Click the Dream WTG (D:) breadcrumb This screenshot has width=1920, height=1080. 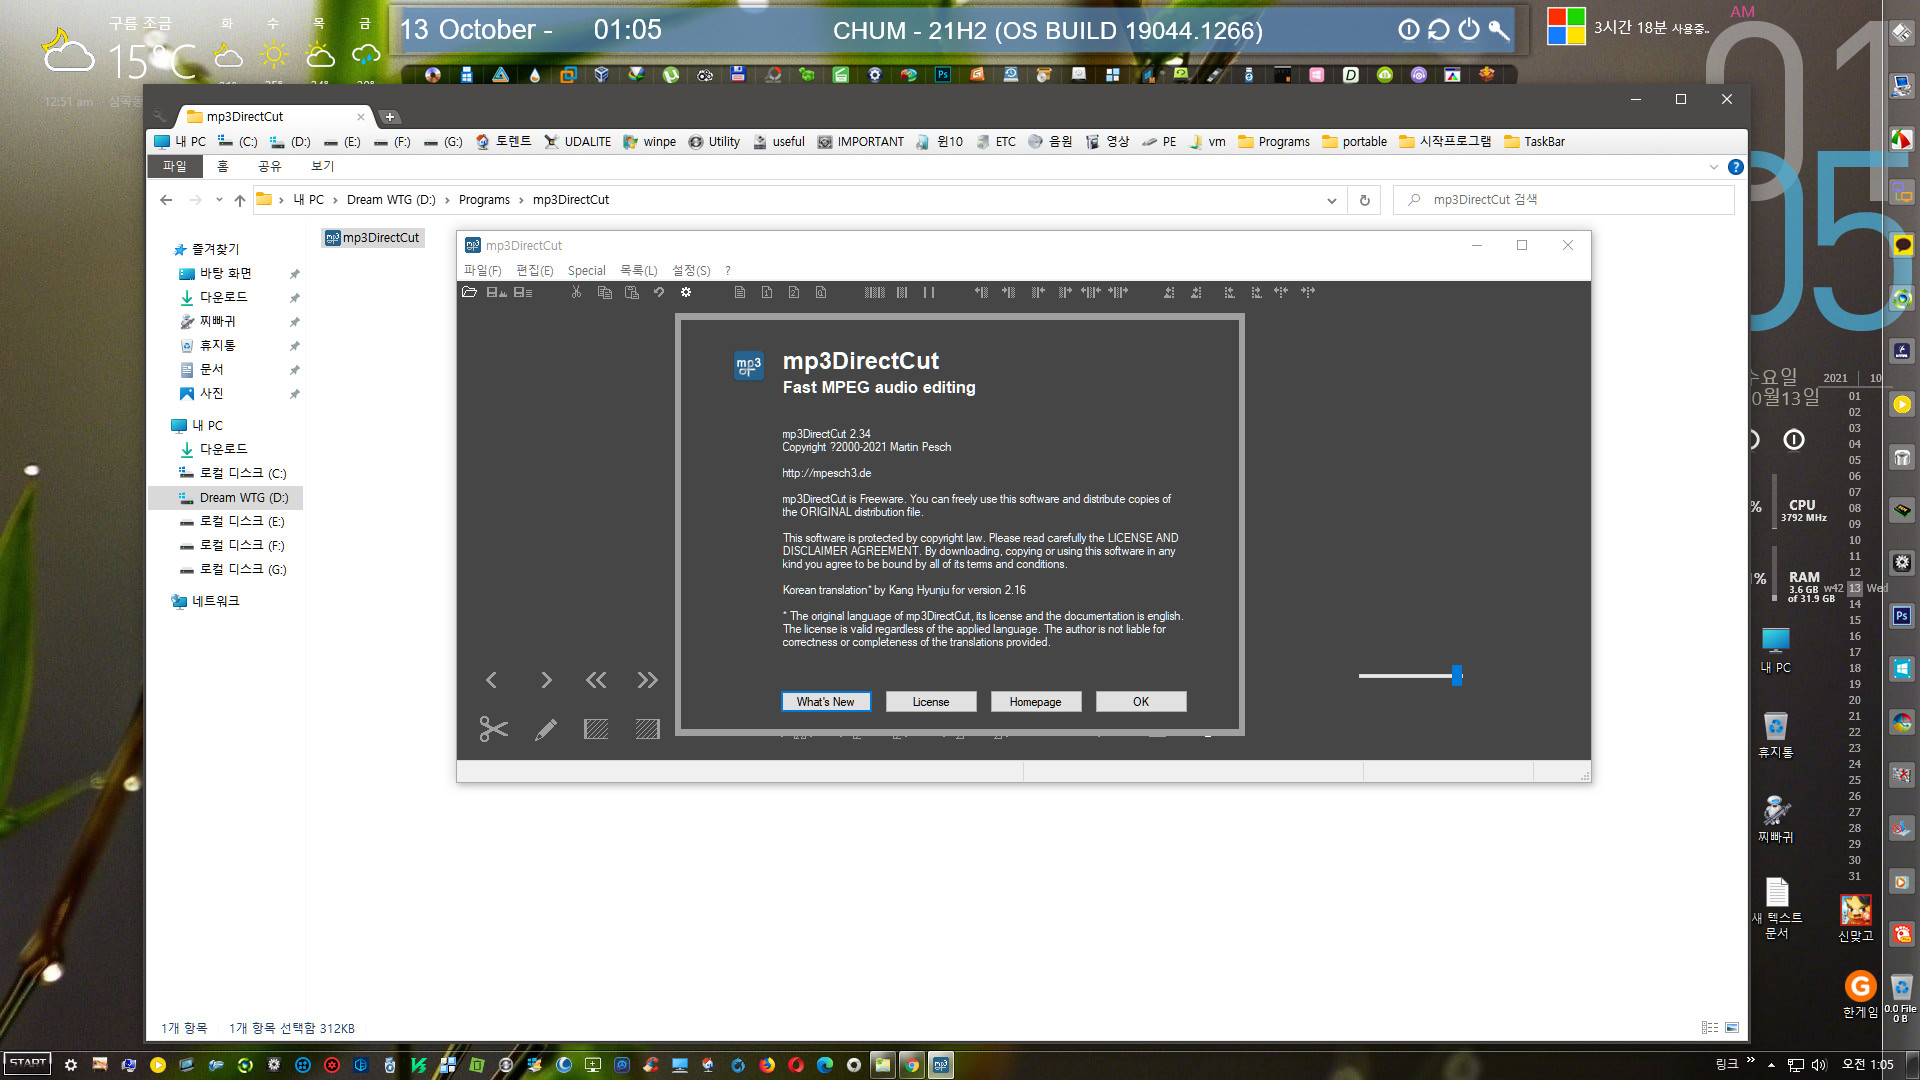point(391,200)
